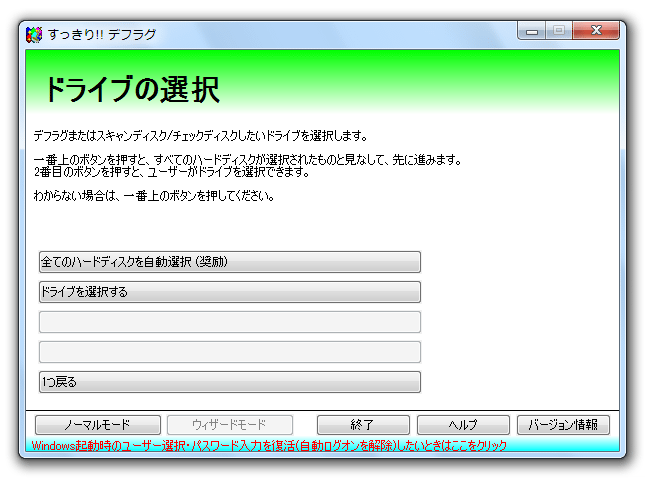648x480 pixels.
Task: Click the すっきり!! デフラグ title text
Action: tap(102, 35)
